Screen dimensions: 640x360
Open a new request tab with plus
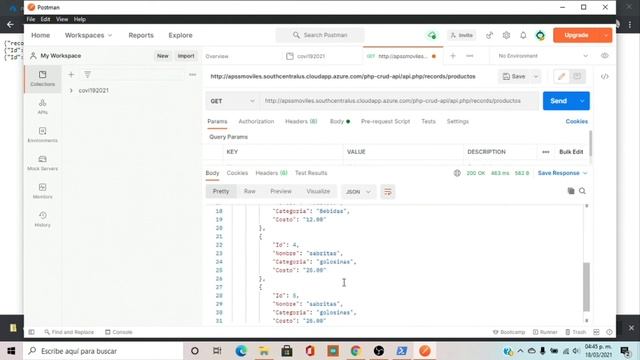point(453,56)
